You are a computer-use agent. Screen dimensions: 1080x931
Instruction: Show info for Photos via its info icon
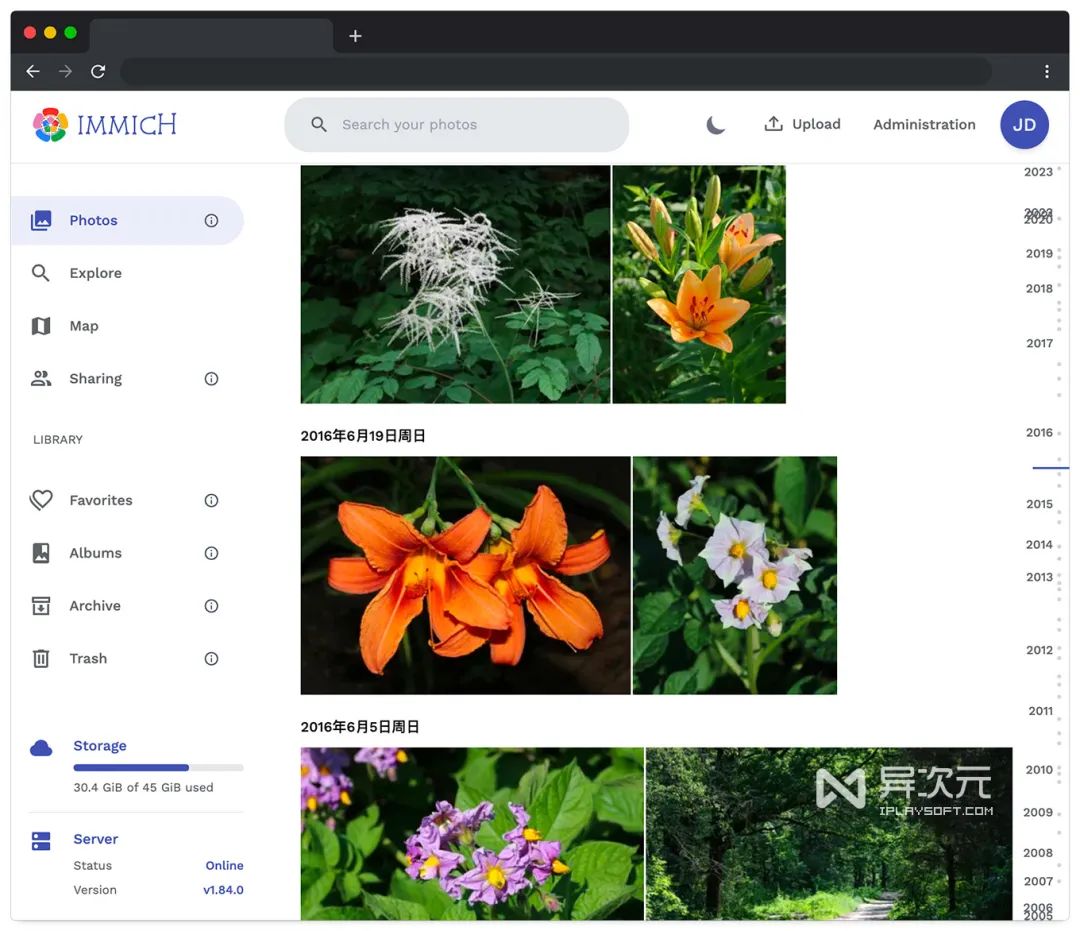pyautogui.click(x=211, y=220)
